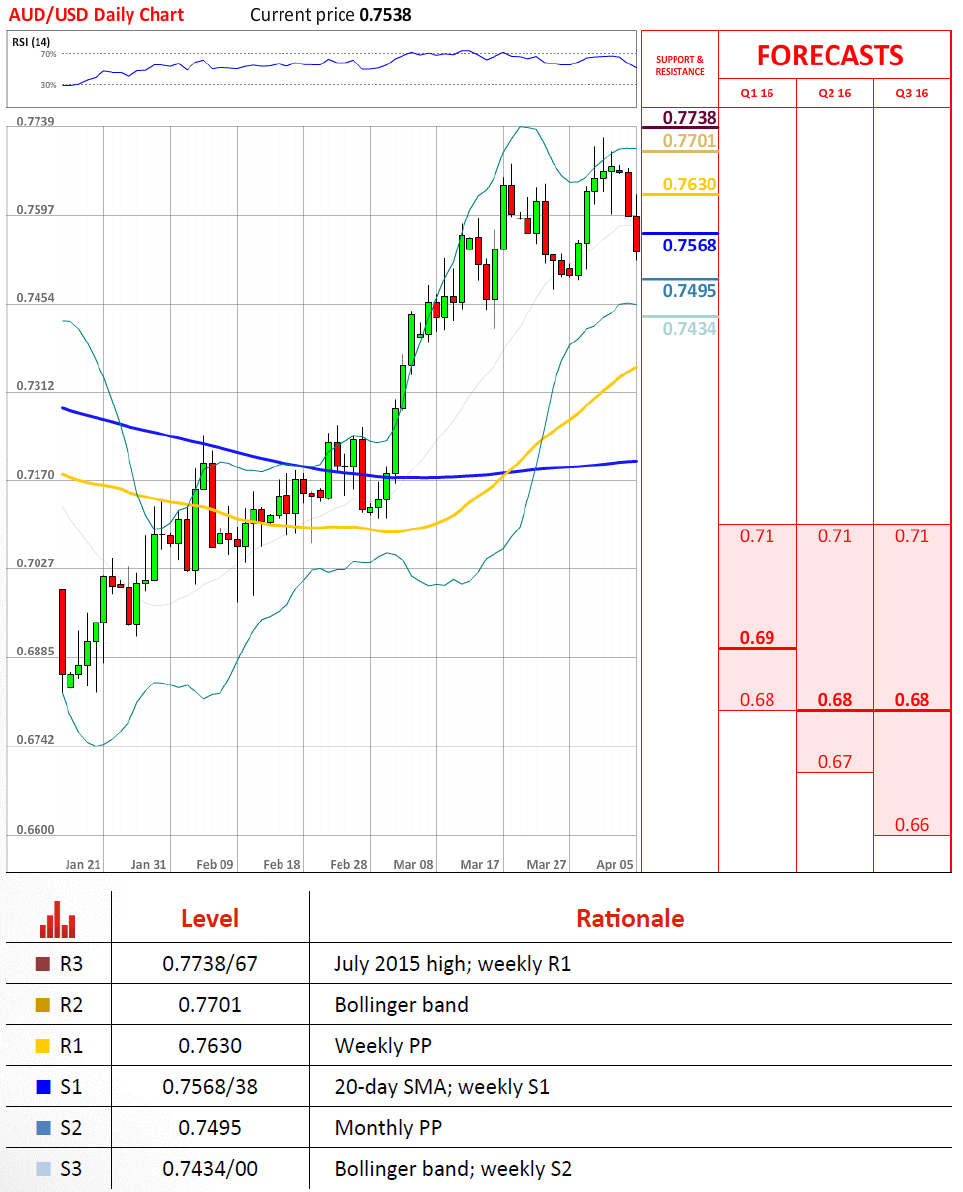Viewport: 963px width, 1192px height.
Task: Click the S1 blue color swatch
Action: click(x=43, y=1087)
